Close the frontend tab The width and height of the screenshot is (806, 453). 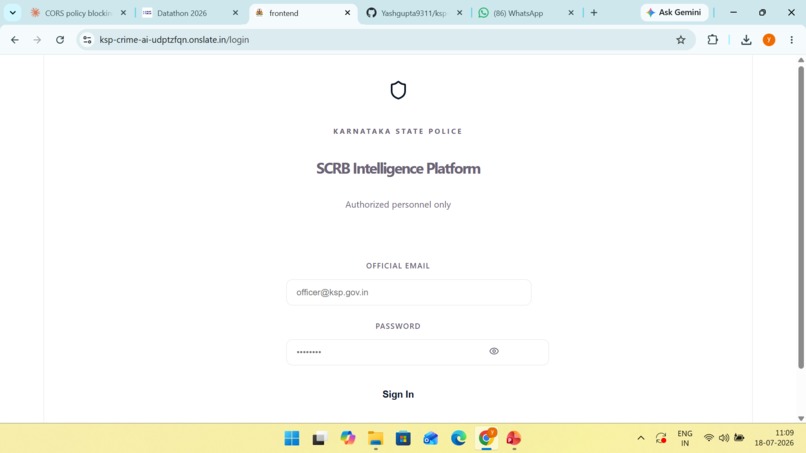[347, 13]
